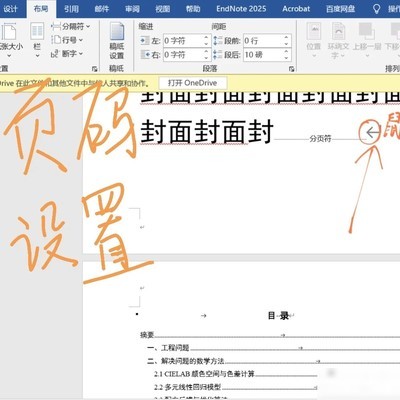Click the 上移一层 bring forward button
Screen dimensions: 400x400
pyautogui.click(x=367, y=40)
